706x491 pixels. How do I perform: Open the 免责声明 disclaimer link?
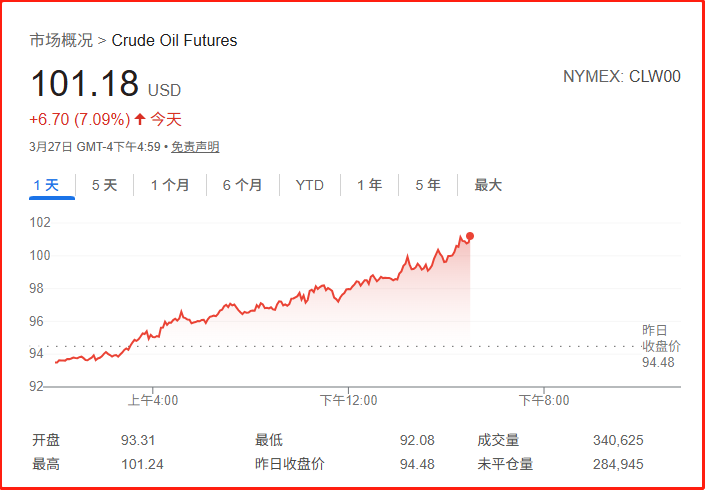tap(195, 147)
